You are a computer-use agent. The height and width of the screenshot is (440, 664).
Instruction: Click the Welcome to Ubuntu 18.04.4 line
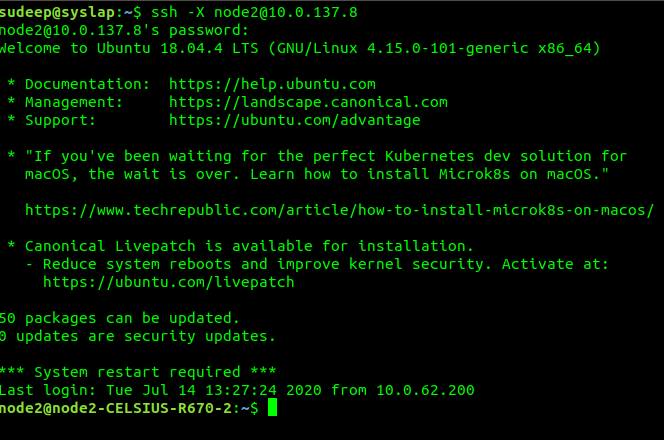300,48
